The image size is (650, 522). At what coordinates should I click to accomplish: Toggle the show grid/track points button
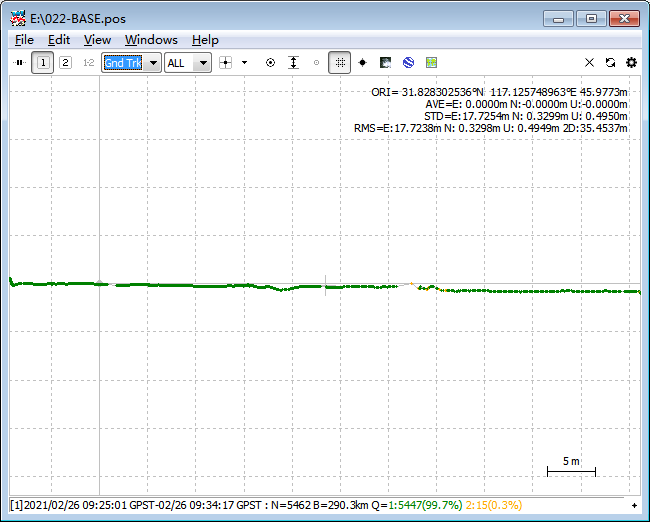coord(340,63)
